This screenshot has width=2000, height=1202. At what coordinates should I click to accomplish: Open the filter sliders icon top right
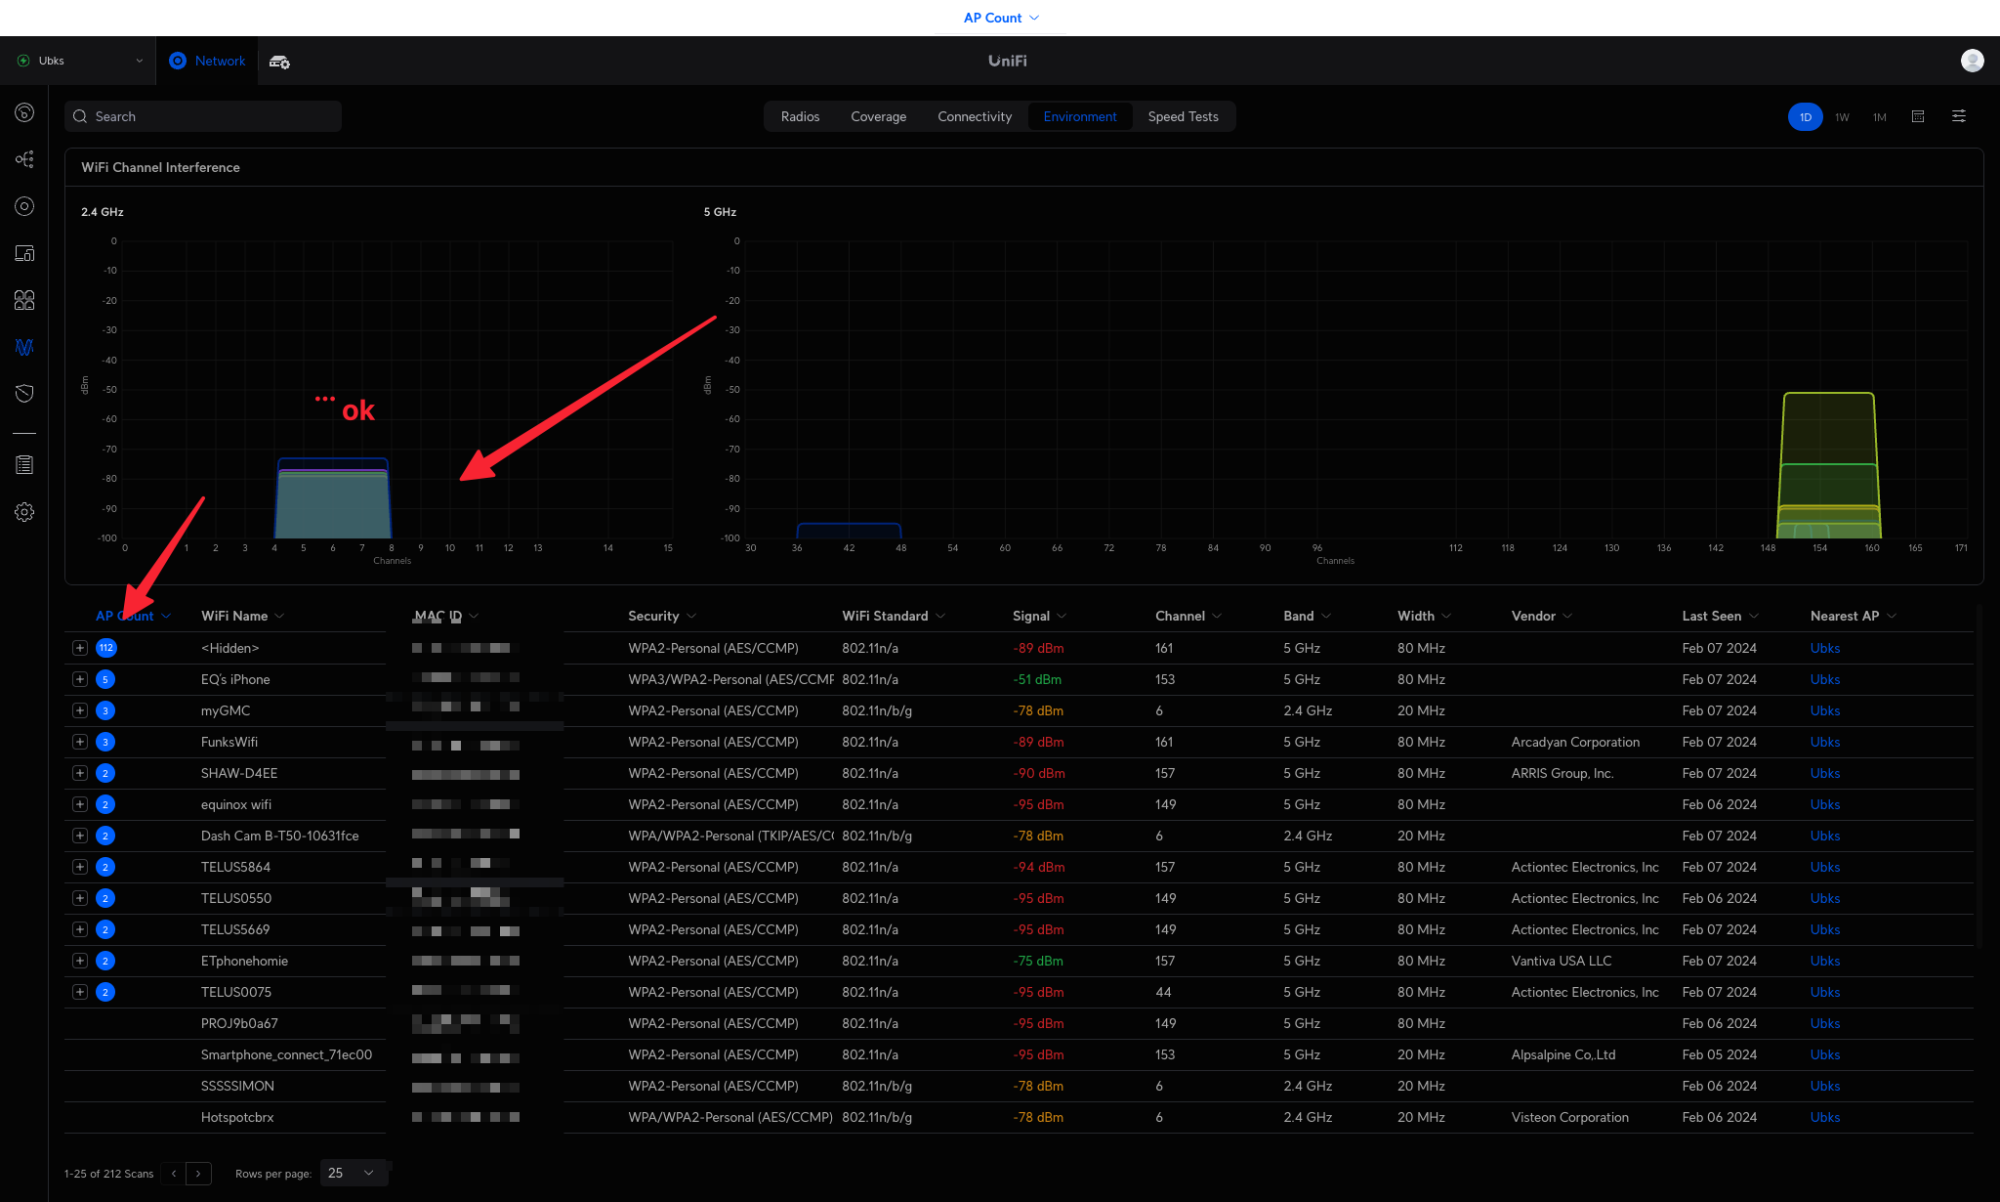(1959, 117)
